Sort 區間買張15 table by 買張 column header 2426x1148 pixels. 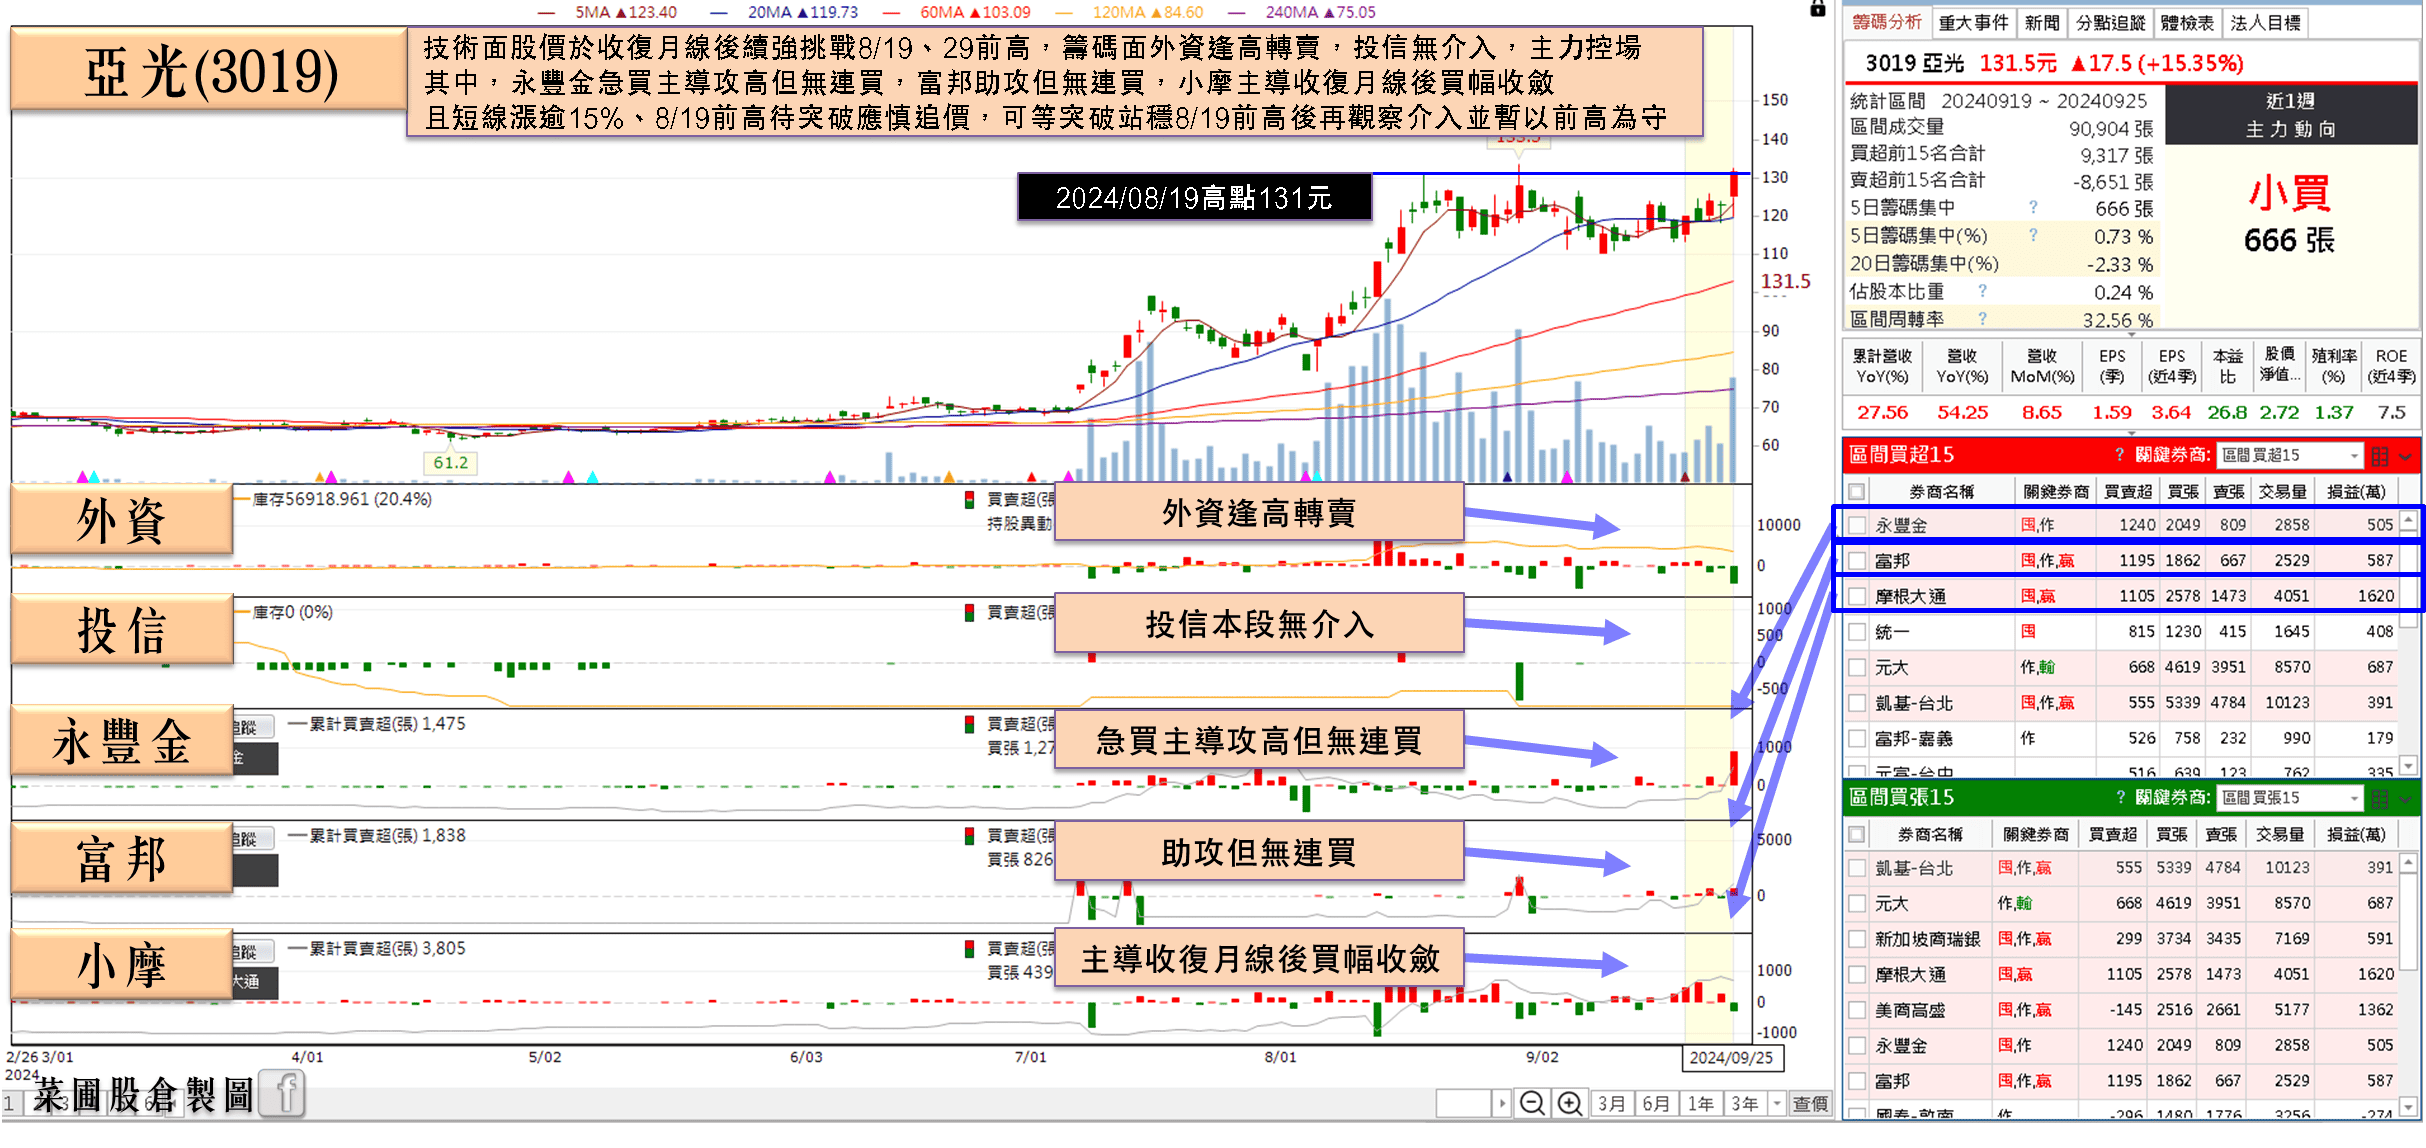[x=2171, y=834]
